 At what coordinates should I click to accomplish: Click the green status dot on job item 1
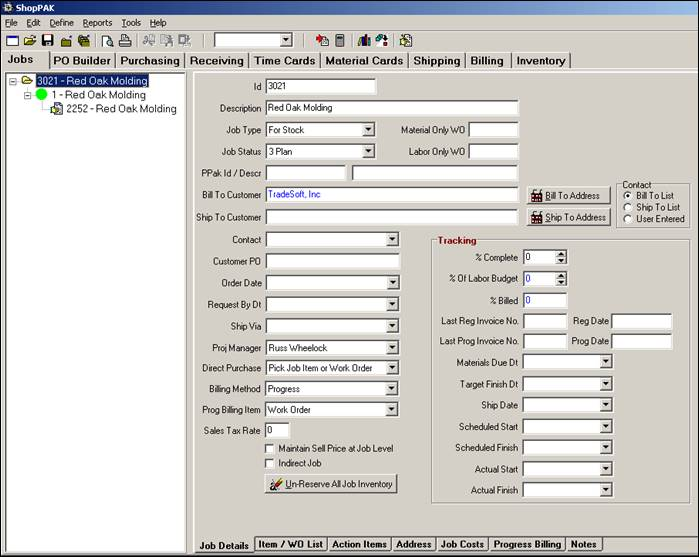coord(42,95)
